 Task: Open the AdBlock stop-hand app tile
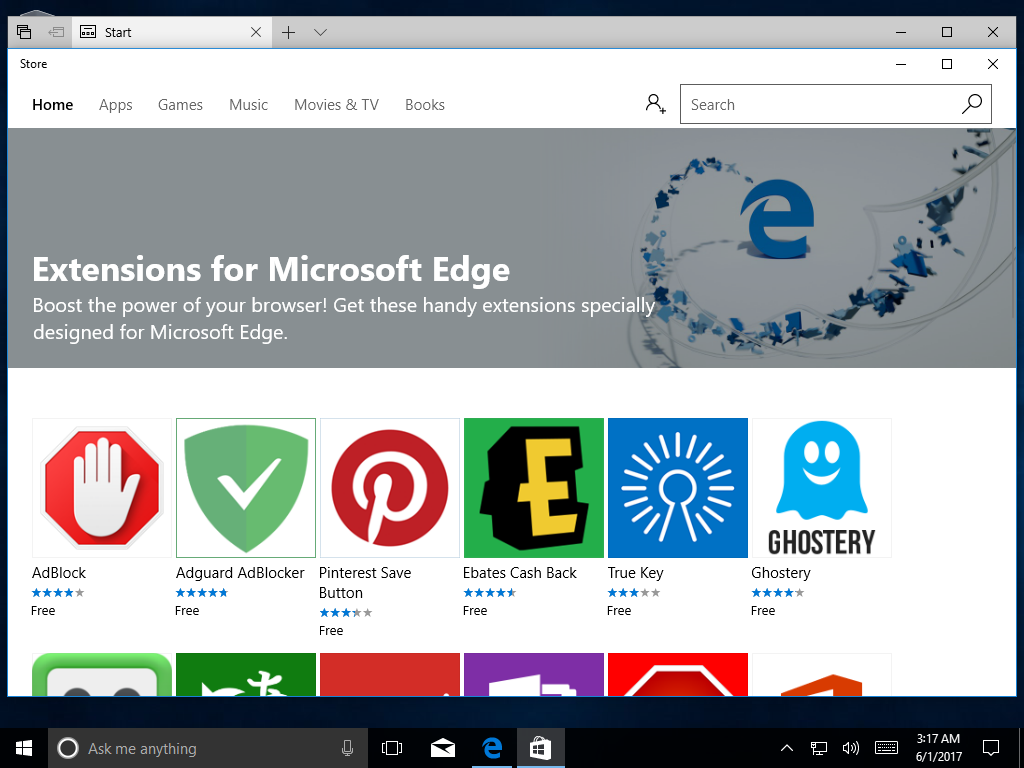pyautogui.click(x=102, y=488)
